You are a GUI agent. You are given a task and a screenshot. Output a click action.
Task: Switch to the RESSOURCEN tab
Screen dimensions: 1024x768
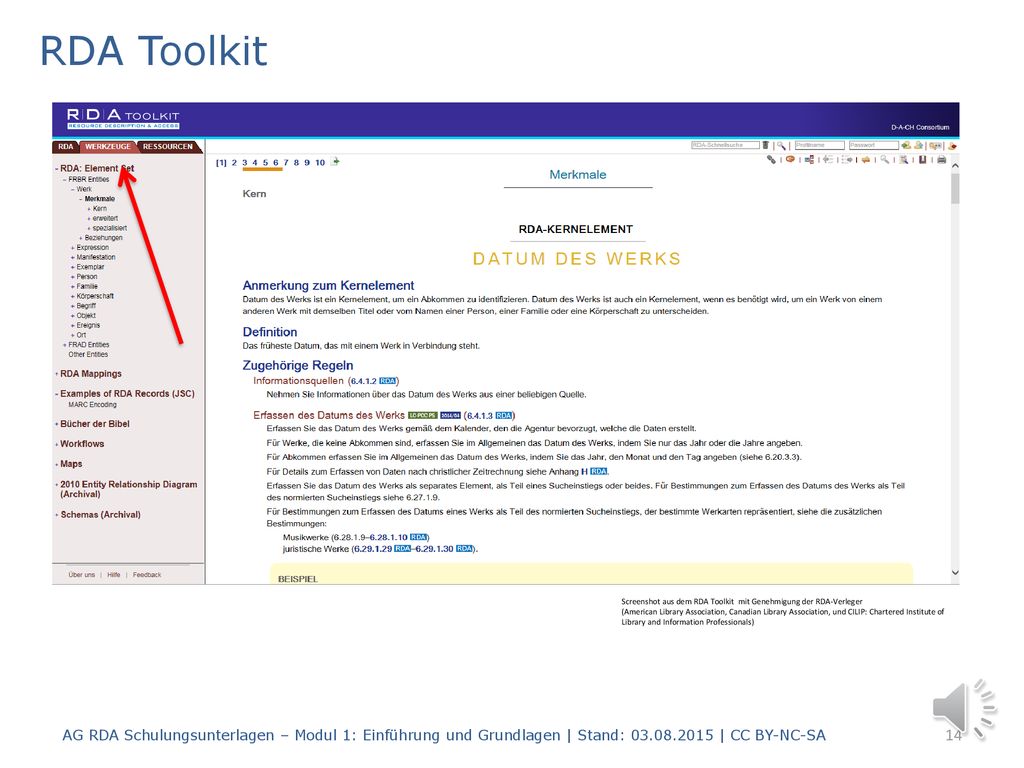pyautogui.click(x=168, y=146)
